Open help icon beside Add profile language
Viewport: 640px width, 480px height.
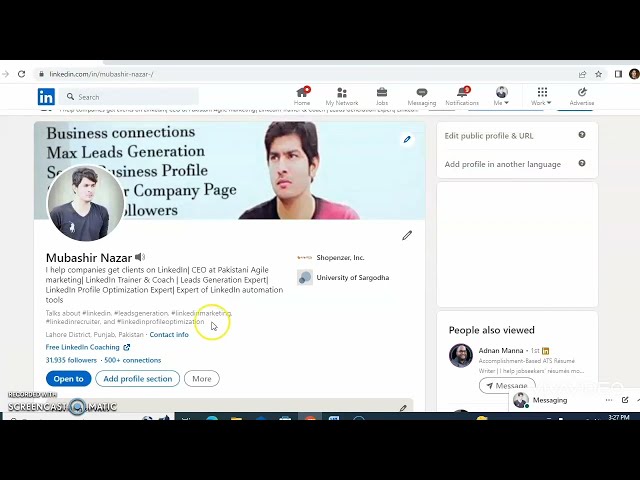[582, 163]
